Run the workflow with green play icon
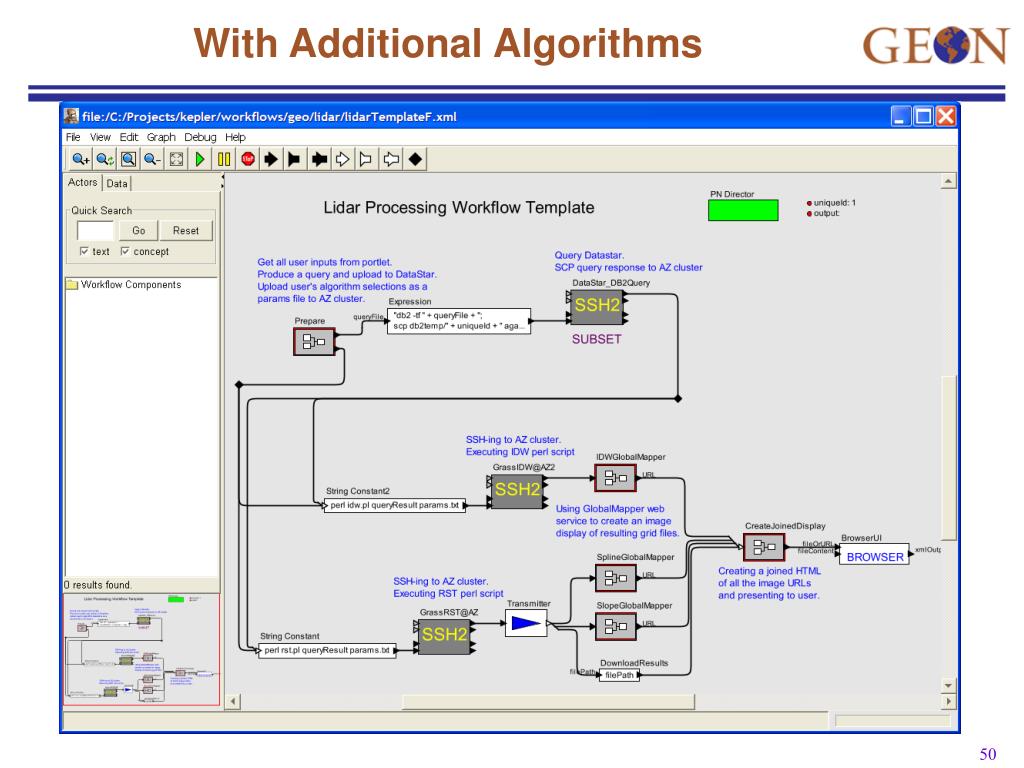The width and height of the screenshot is (1024, 768). click(x=200, y=159)
